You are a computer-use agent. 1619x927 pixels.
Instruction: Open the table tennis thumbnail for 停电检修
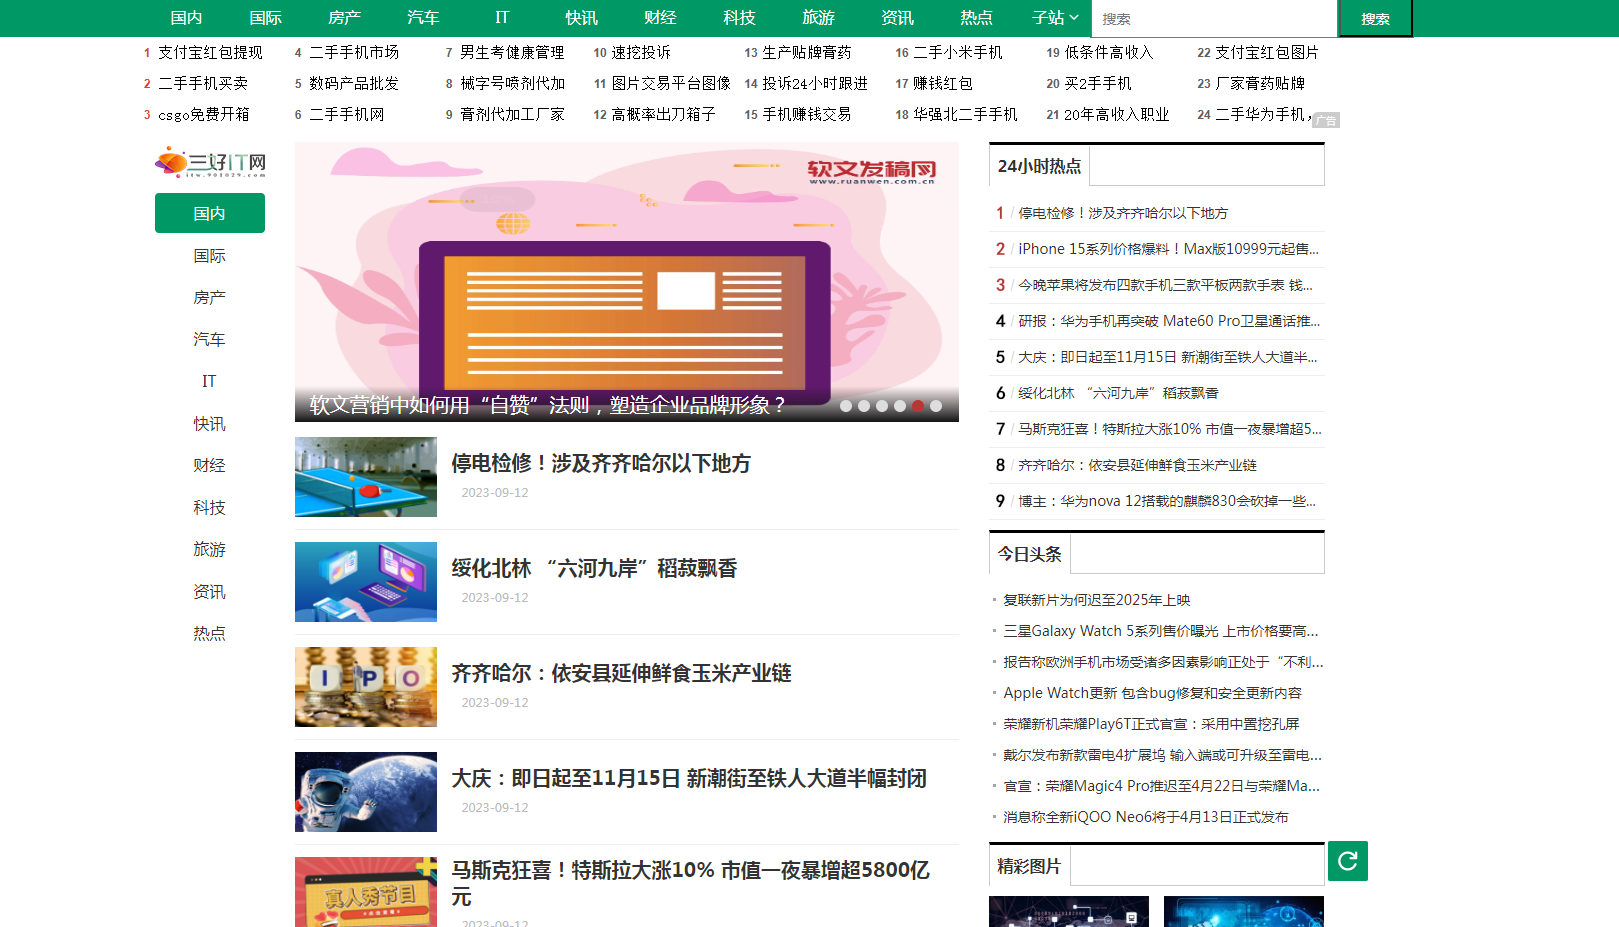pos(366,477)
